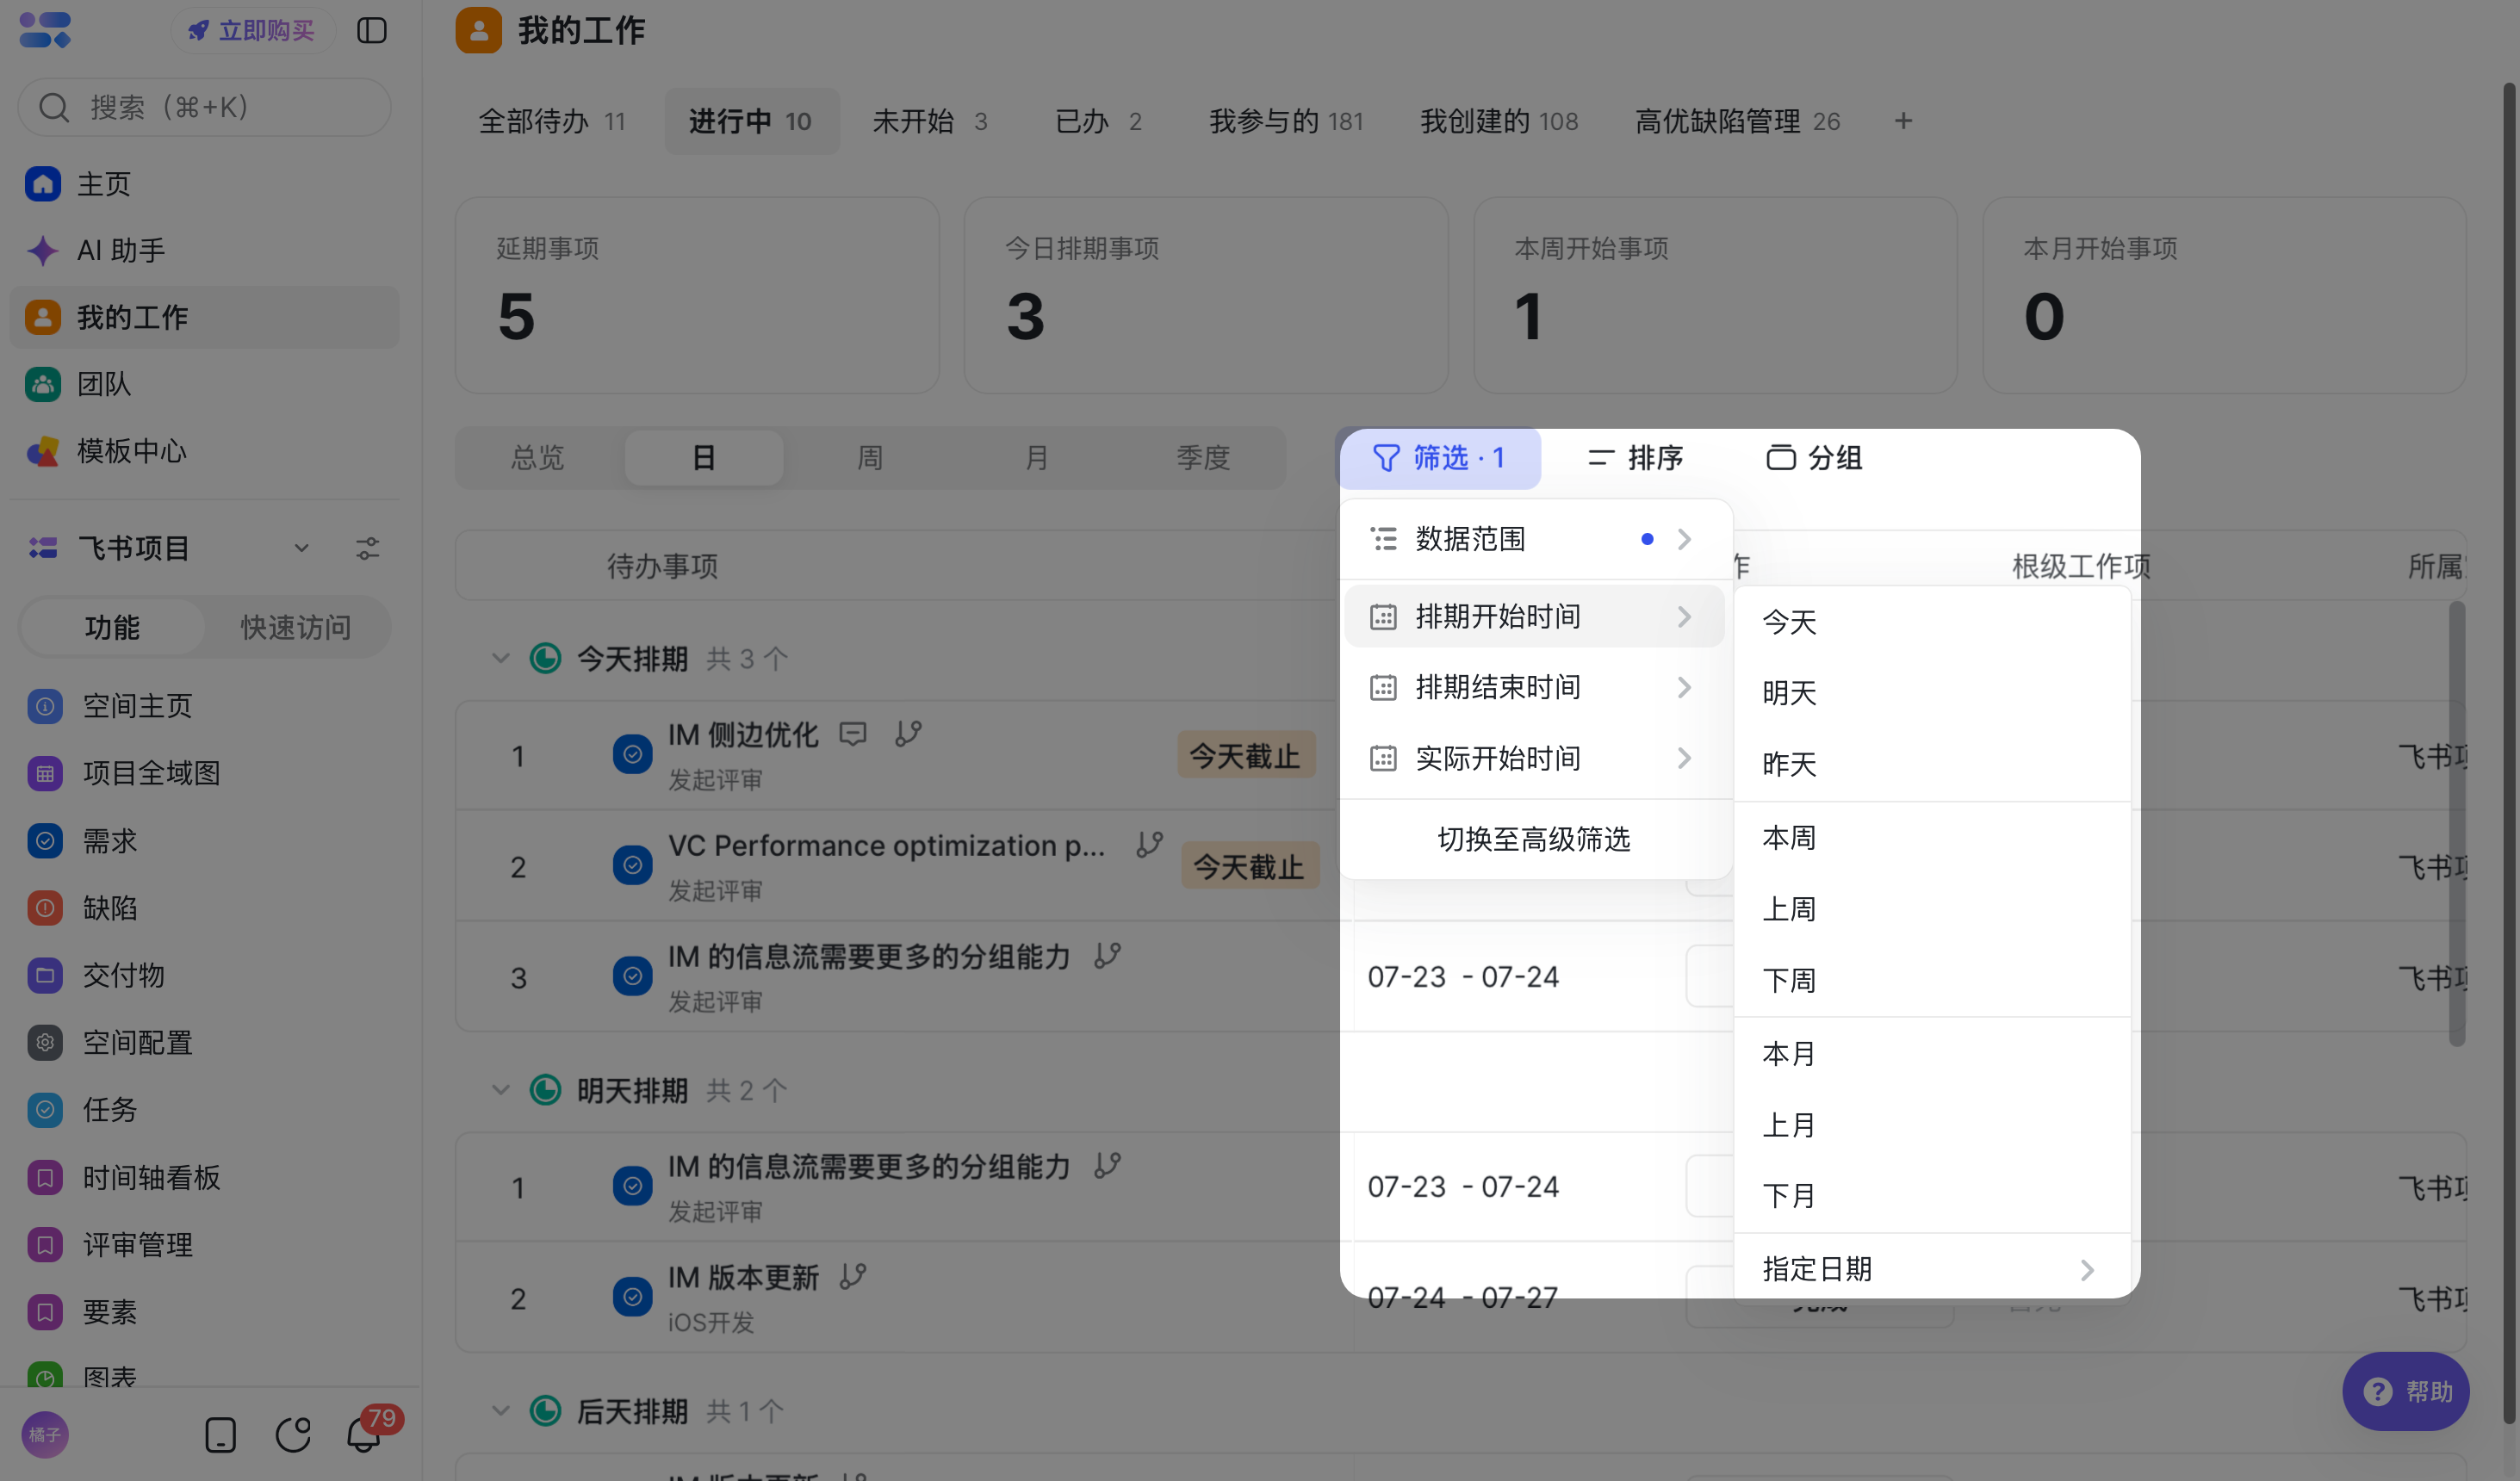Open the 高优缺陷管理 tab
The image size is (2520, 1481).
pyautogui.click(x=1737, y=121)
